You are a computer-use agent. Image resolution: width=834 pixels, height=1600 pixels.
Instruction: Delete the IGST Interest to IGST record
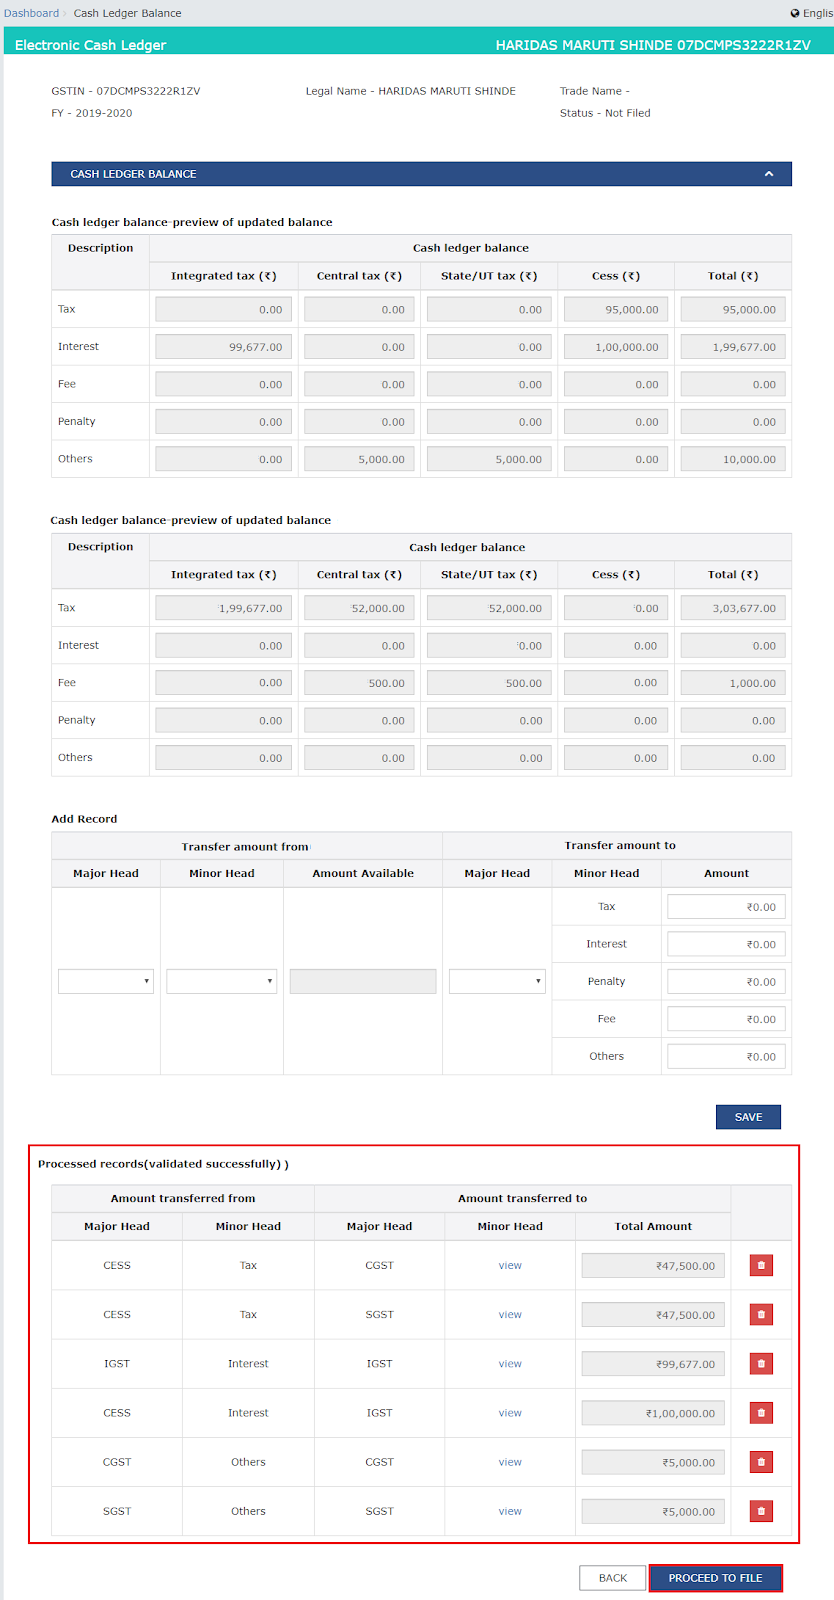761,1363
